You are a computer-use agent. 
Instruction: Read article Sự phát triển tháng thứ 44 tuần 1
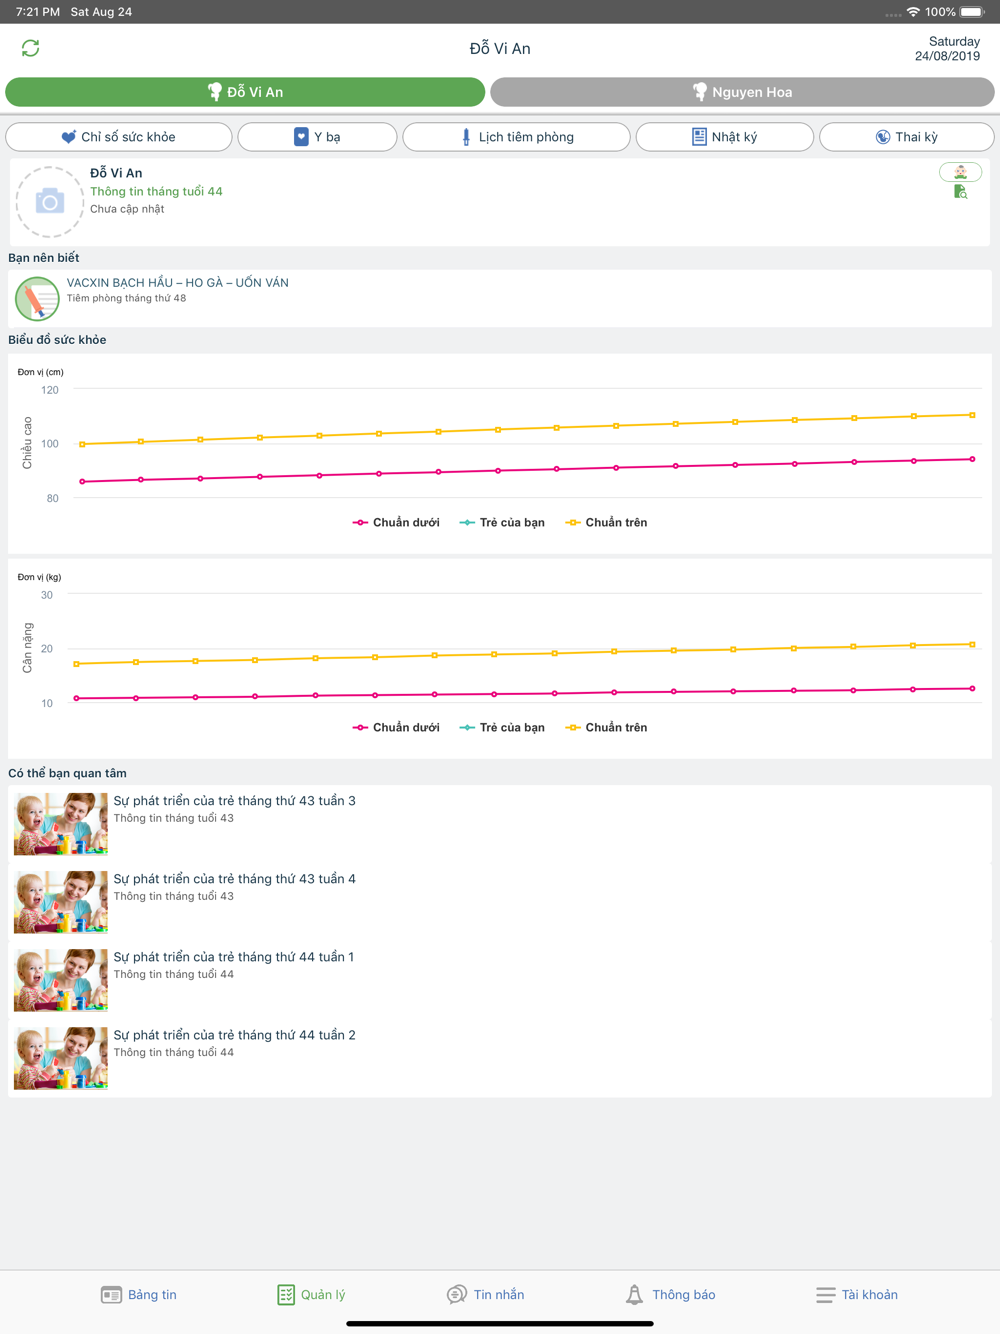pyautogui.click(x=500, y=980)
